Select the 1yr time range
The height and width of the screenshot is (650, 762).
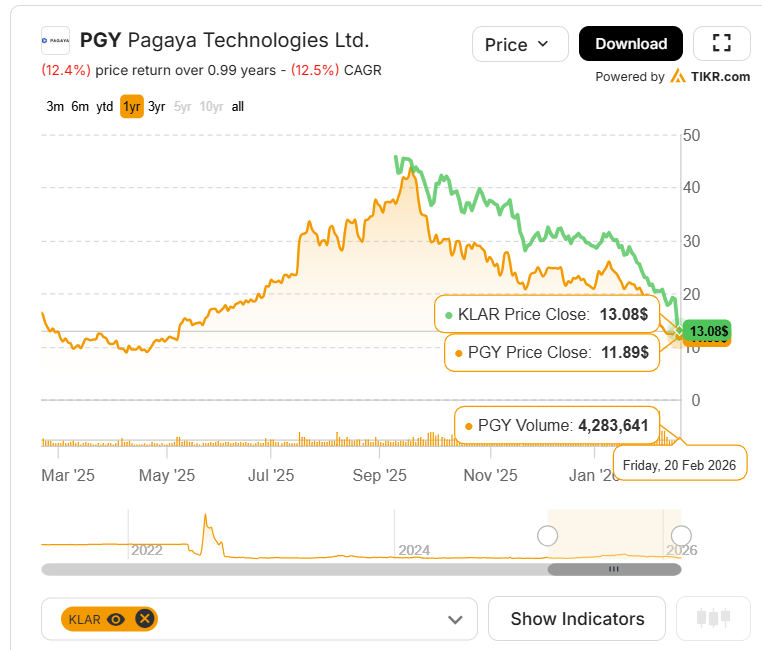pyautogui.click(x=132, y=106)
